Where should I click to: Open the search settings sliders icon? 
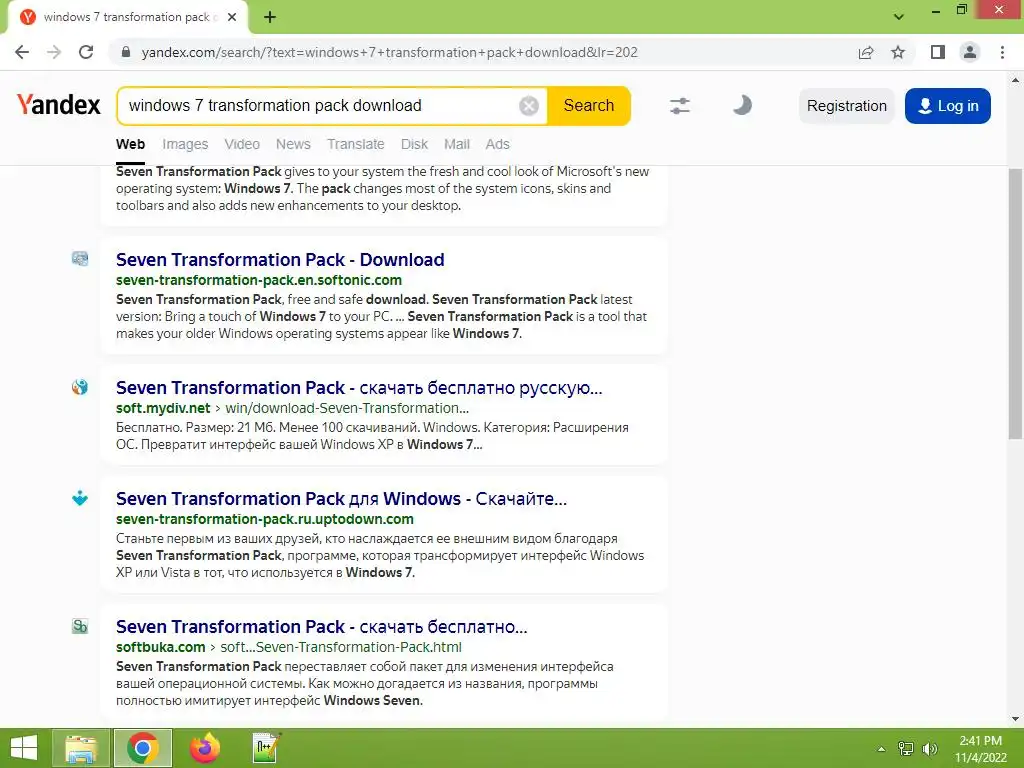[x=680, y=106]
